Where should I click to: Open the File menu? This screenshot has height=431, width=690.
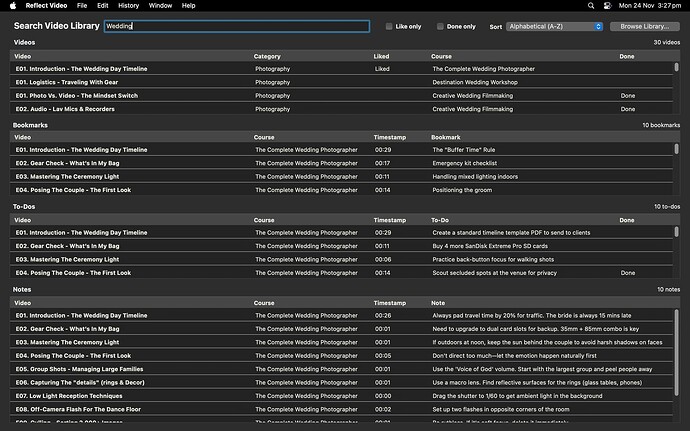(x=81, y=6)
